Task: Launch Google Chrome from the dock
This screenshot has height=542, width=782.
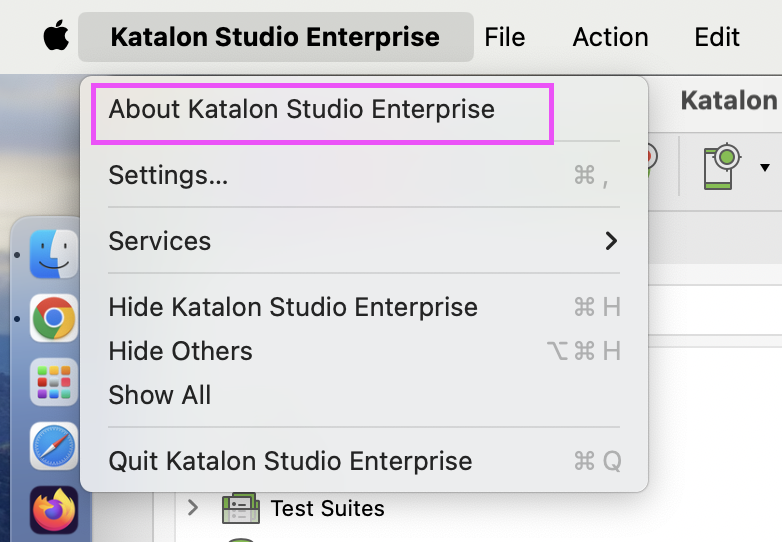Action: pyautogui.click(x=54, y=319)
